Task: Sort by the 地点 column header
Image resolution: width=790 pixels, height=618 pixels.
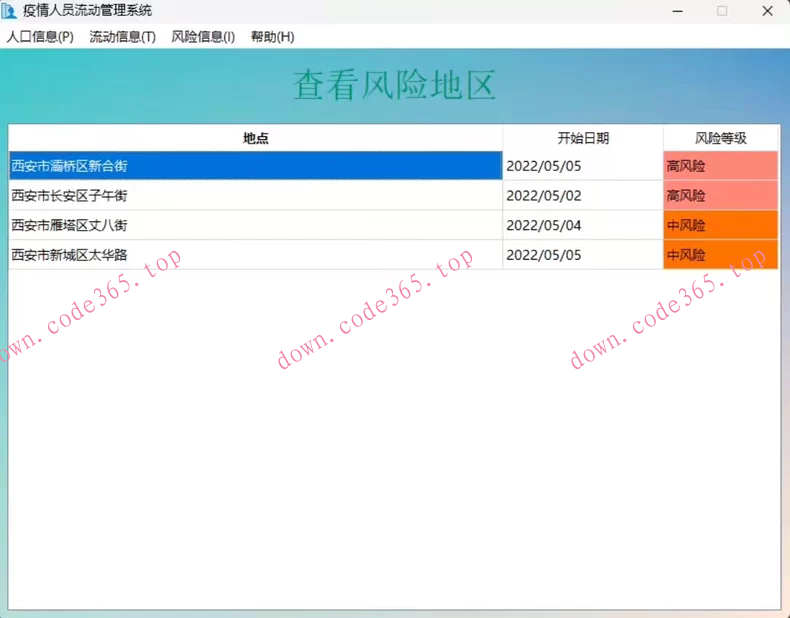Action: tap(255, 138)
